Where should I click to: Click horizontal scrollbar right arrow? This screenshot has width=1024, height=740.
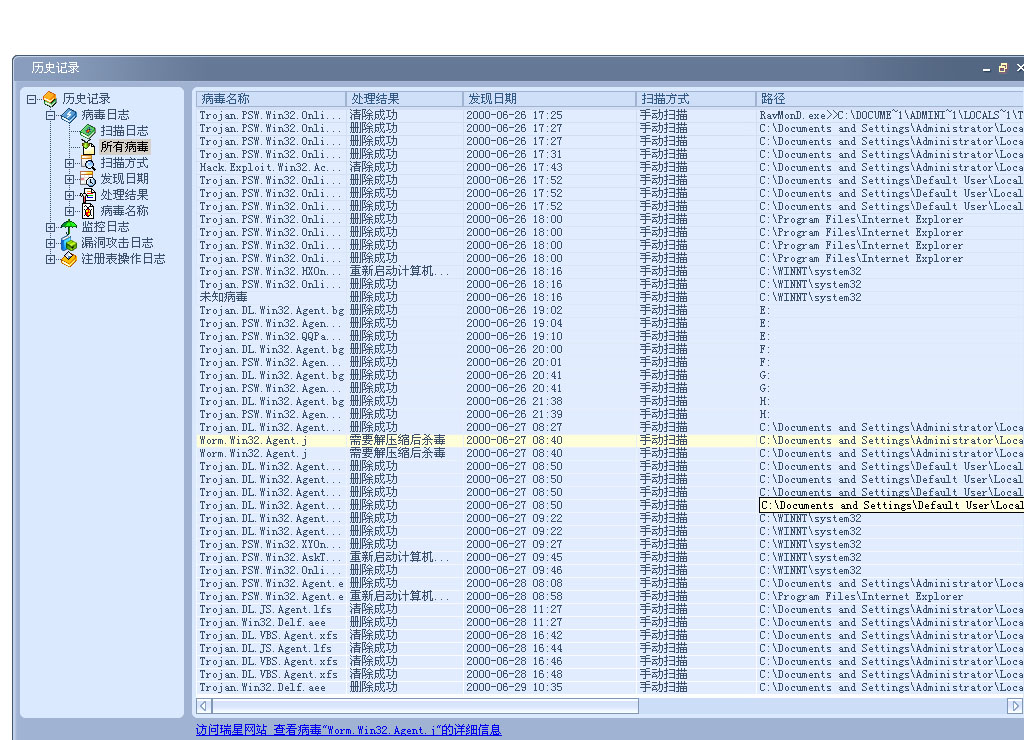tap(1015, 706)
